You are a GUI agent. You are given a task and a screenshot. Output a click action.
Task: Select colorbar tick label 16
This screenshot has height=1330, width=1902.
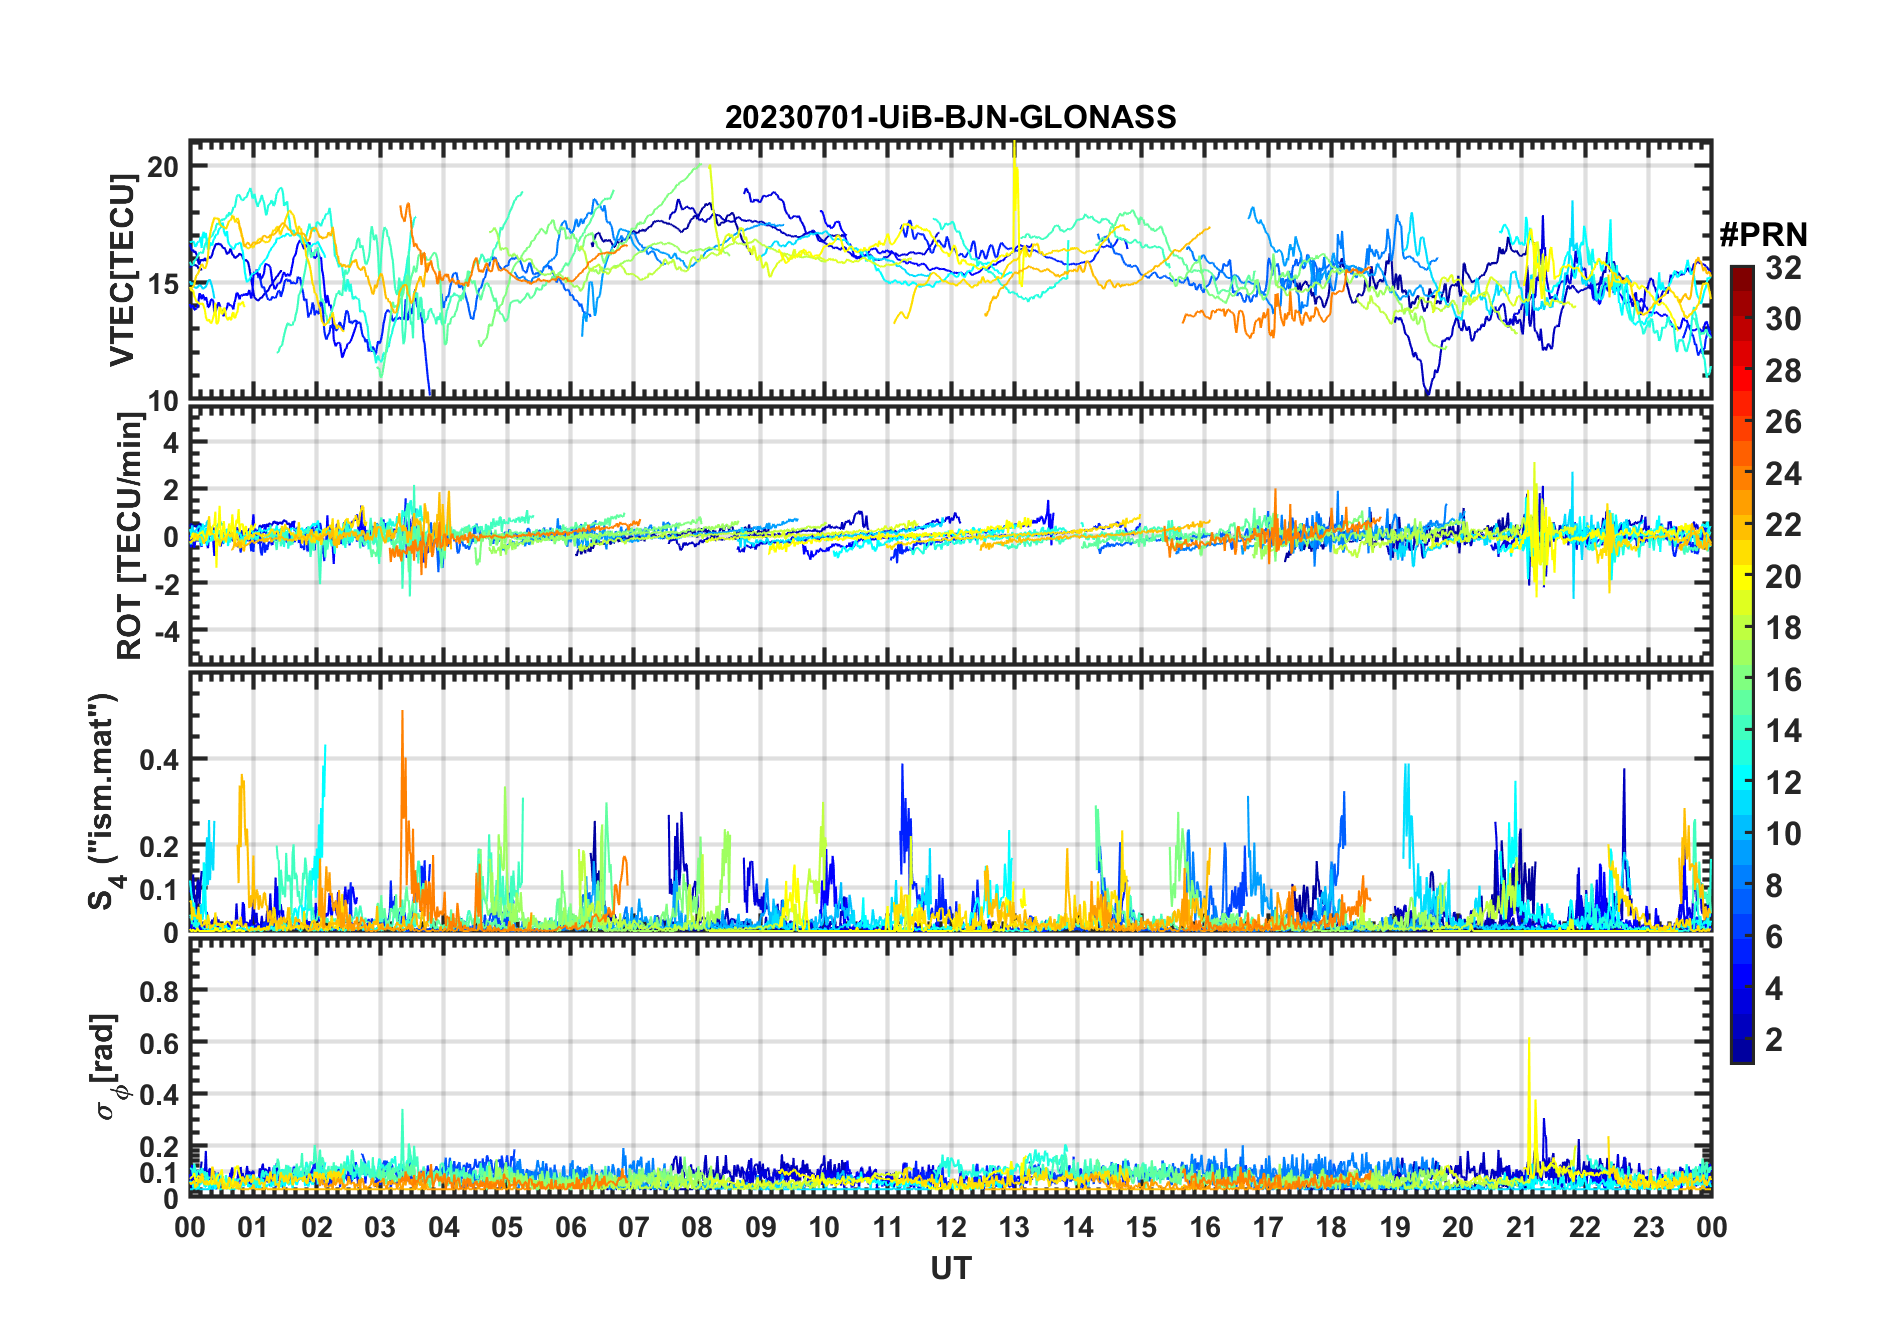1783,679
